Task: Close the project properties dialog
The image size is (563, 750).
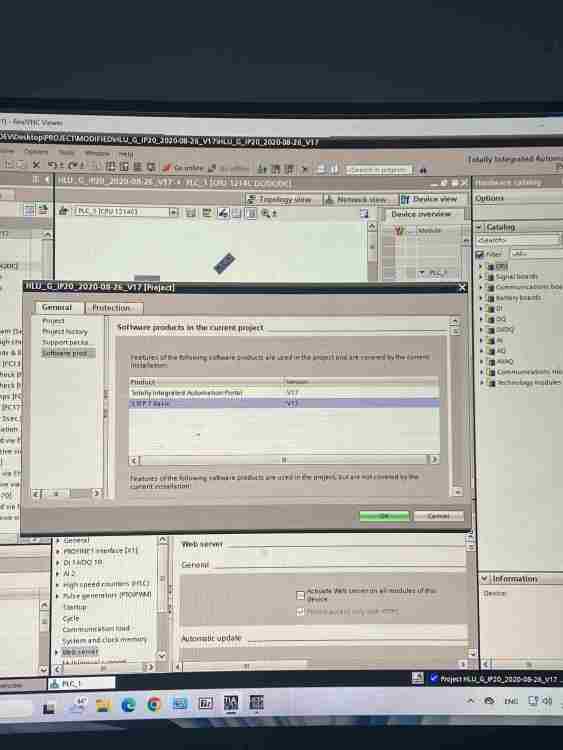Action: pyautogui.click(x=461, y=287)
